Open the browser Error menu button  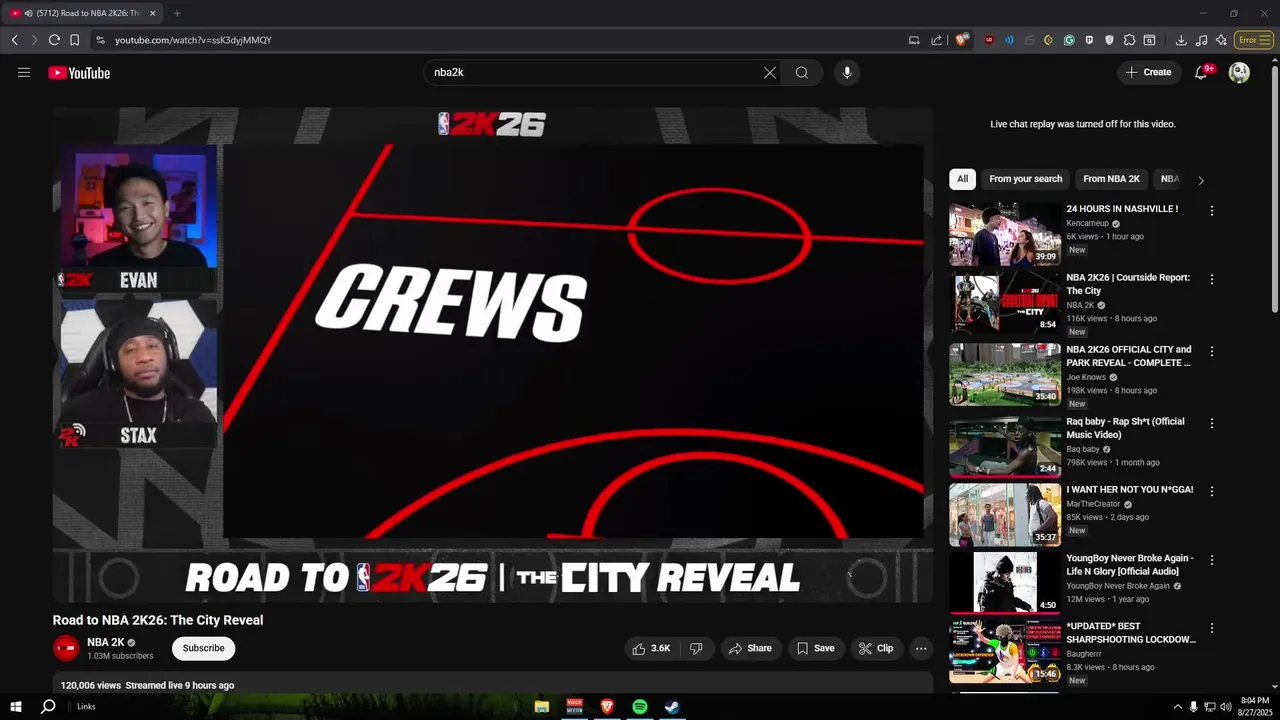click(x=1253, y=40)
